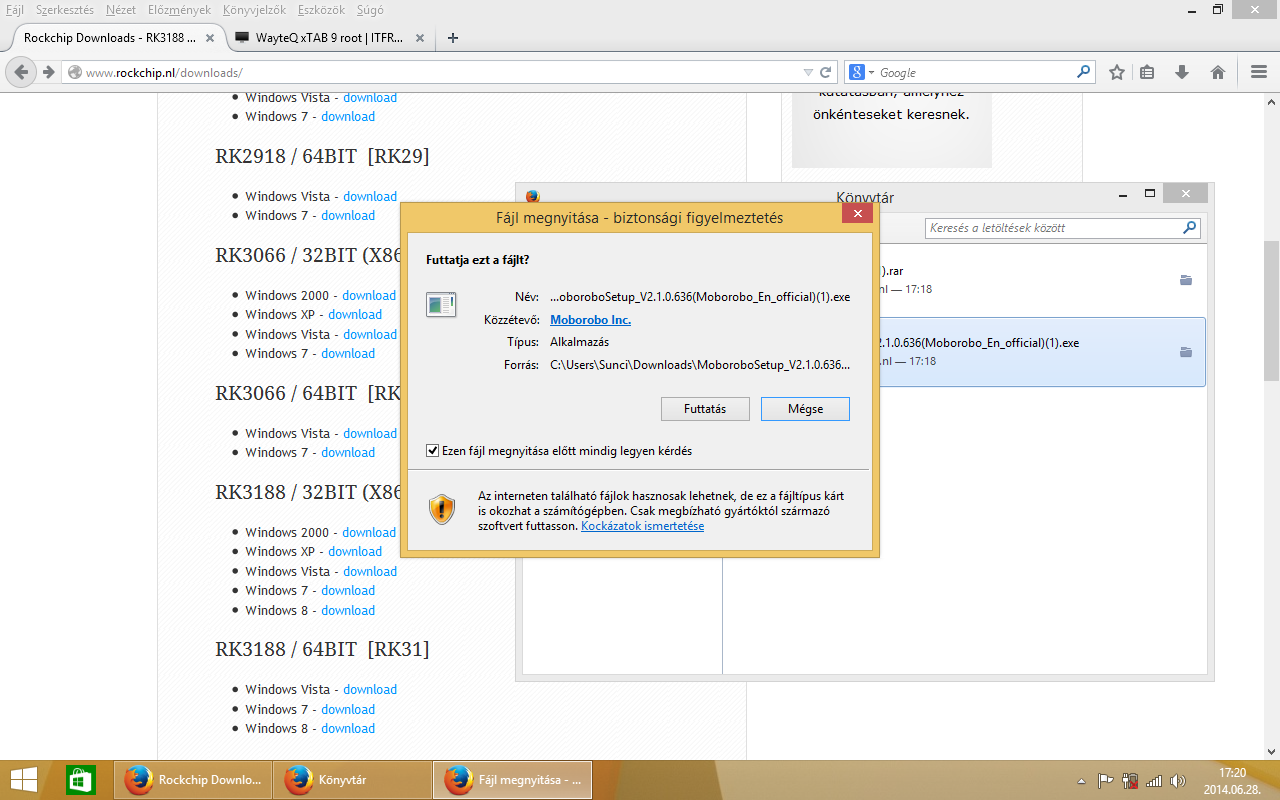Open the Firefox hamburger menu
Viewport: 1280px width, 800px height.
click(x=1259, y=72)
